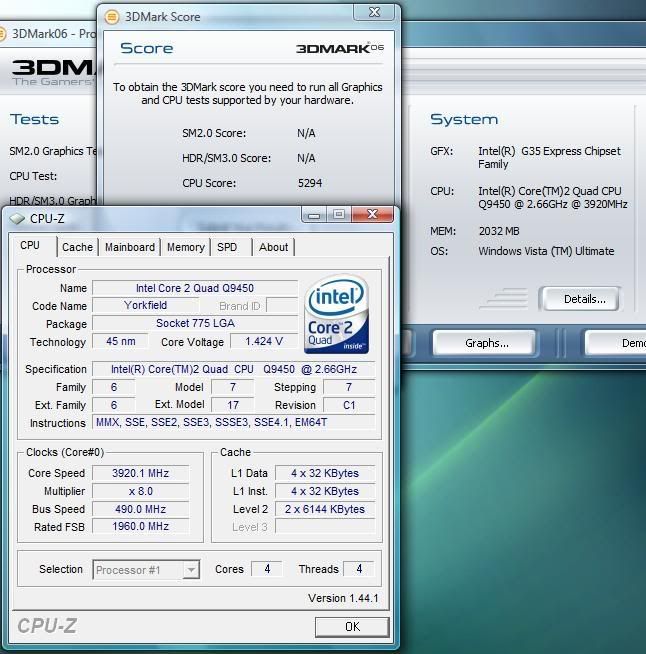
Task: Click the Revision value C1
Action: click(349, 405)
